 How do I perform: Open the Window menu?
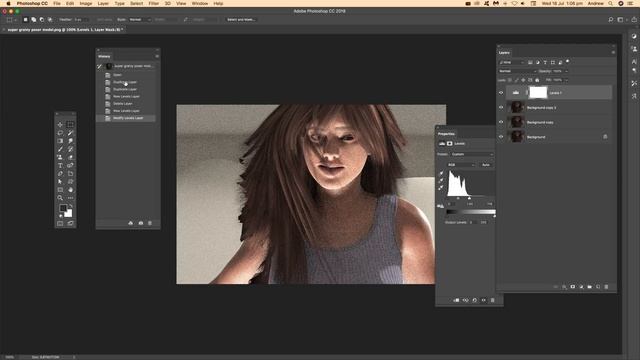point(200,3)
